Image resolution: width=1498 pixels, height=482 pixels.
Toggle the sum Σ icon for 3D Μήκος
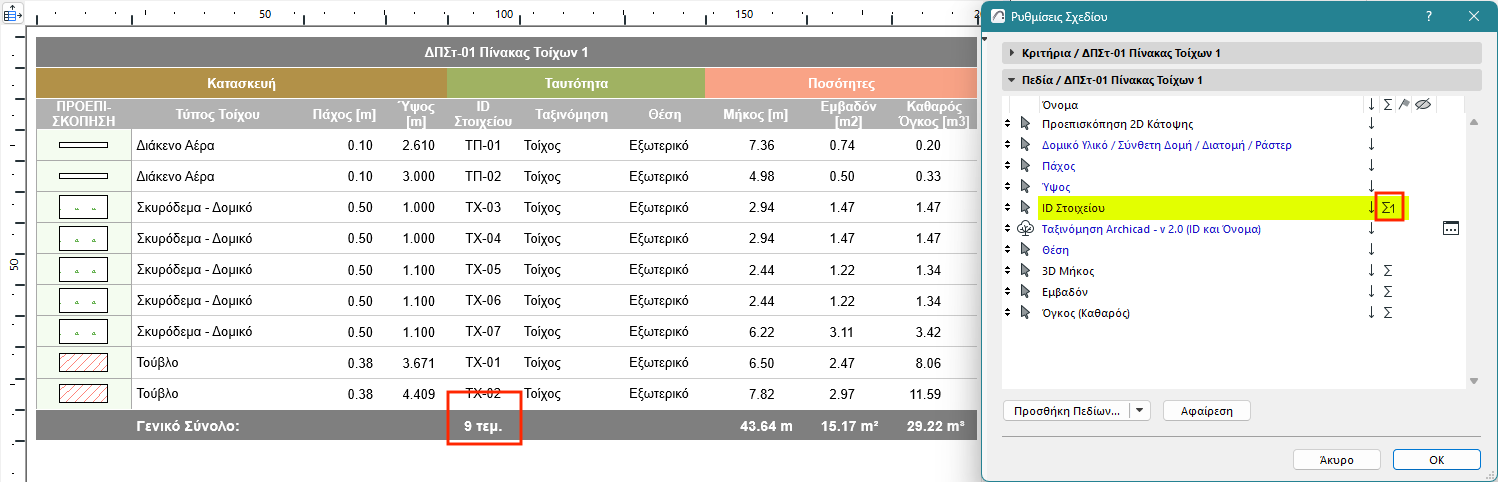click(1387, 271)
